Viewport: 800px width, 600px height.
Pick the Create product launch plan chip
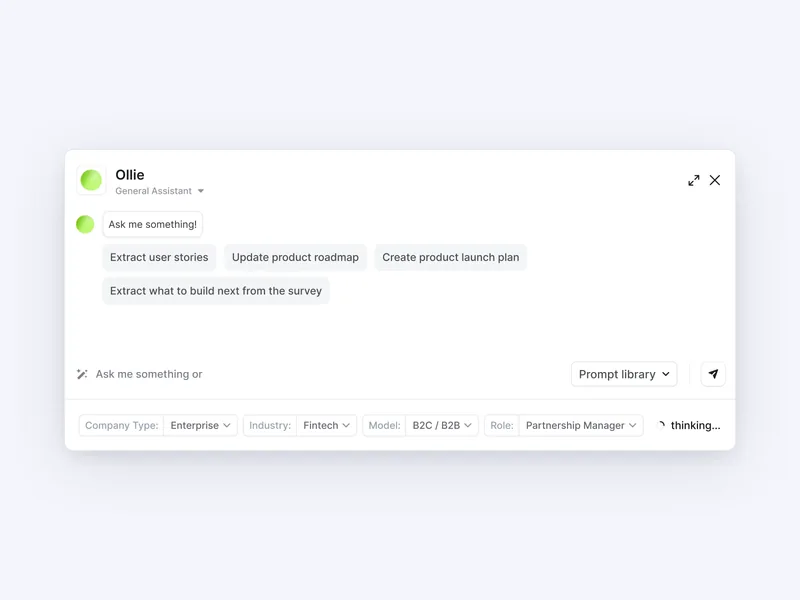451,257
